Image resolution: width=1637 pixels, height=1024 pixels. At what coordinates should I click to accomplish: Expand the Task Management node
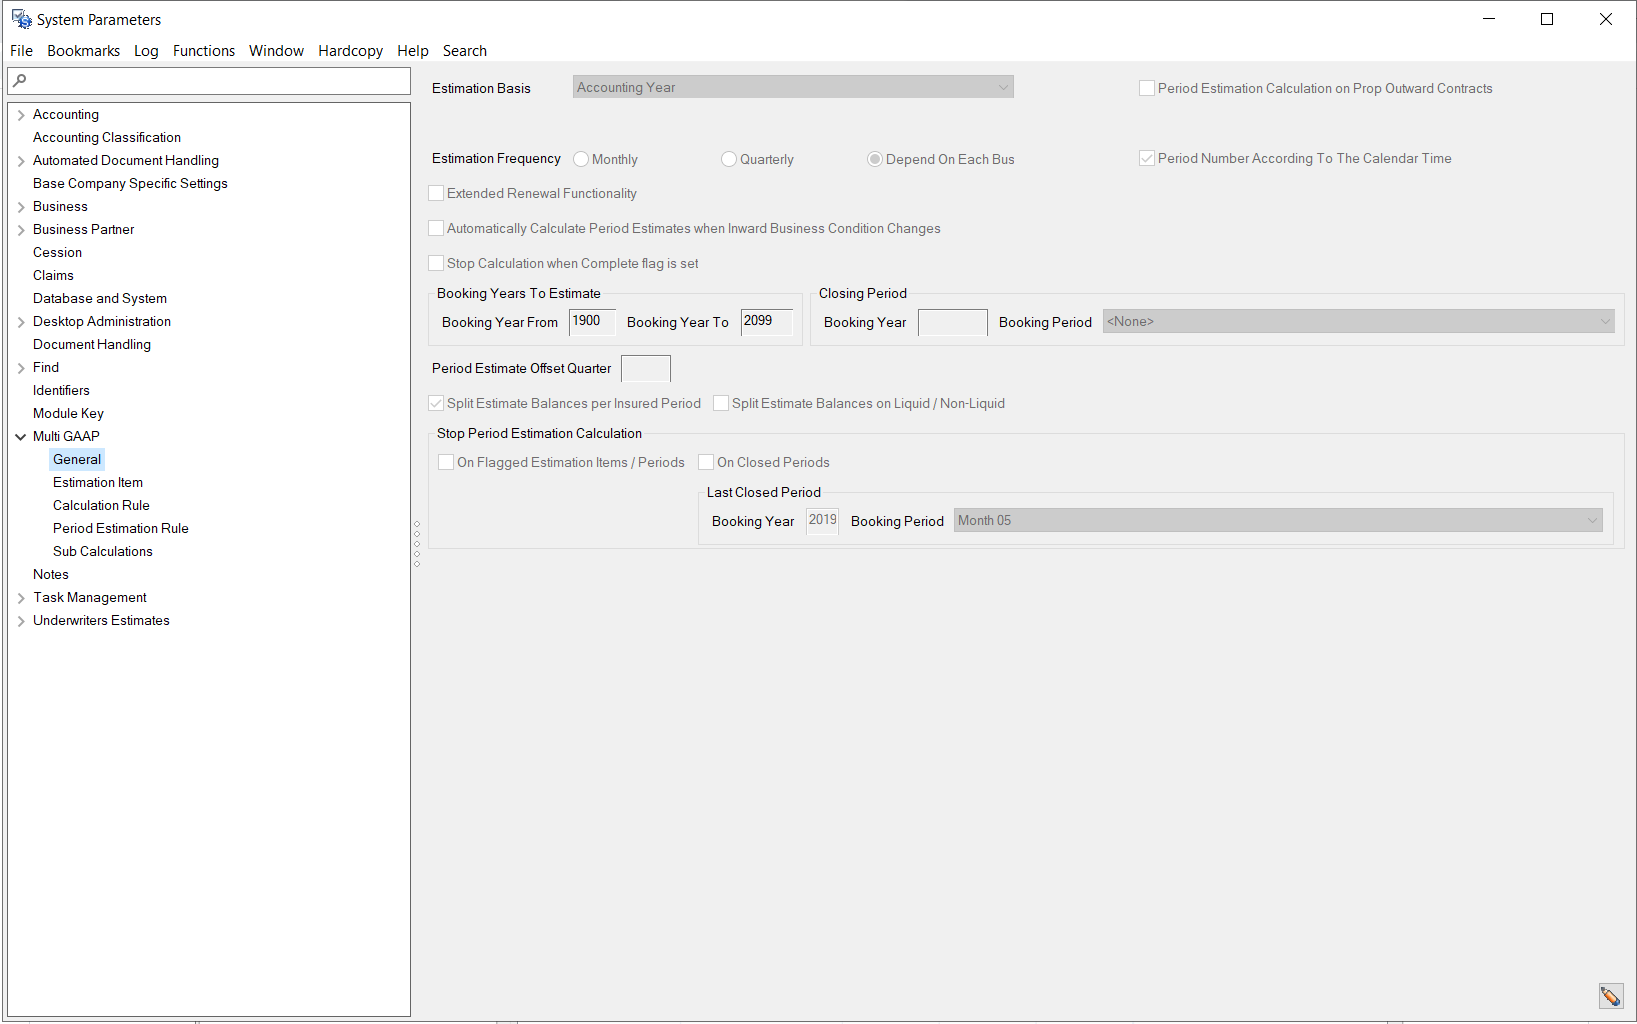(21, 598)
